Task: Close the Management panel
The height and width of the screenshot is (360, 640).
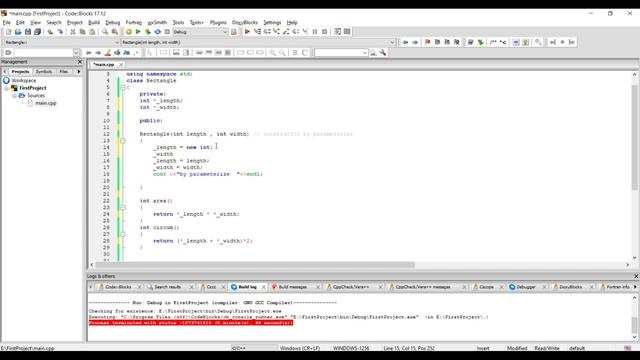Action: [x=80, y=62]
